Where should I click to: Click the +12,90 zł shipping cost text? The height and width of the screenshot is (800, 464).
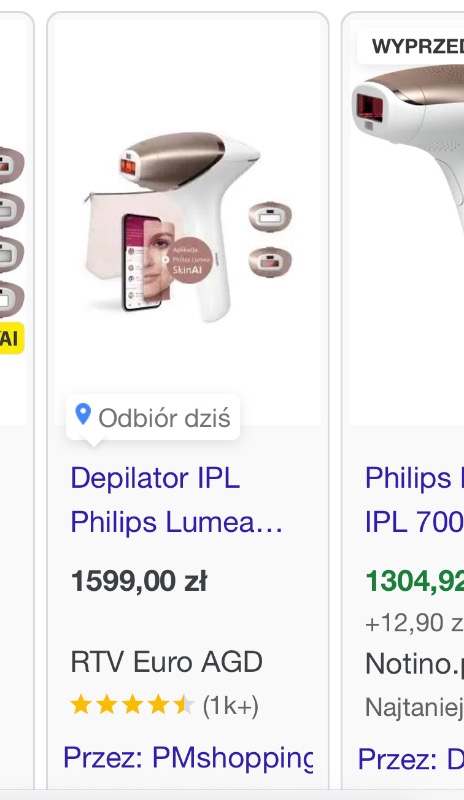click(414, 623)
